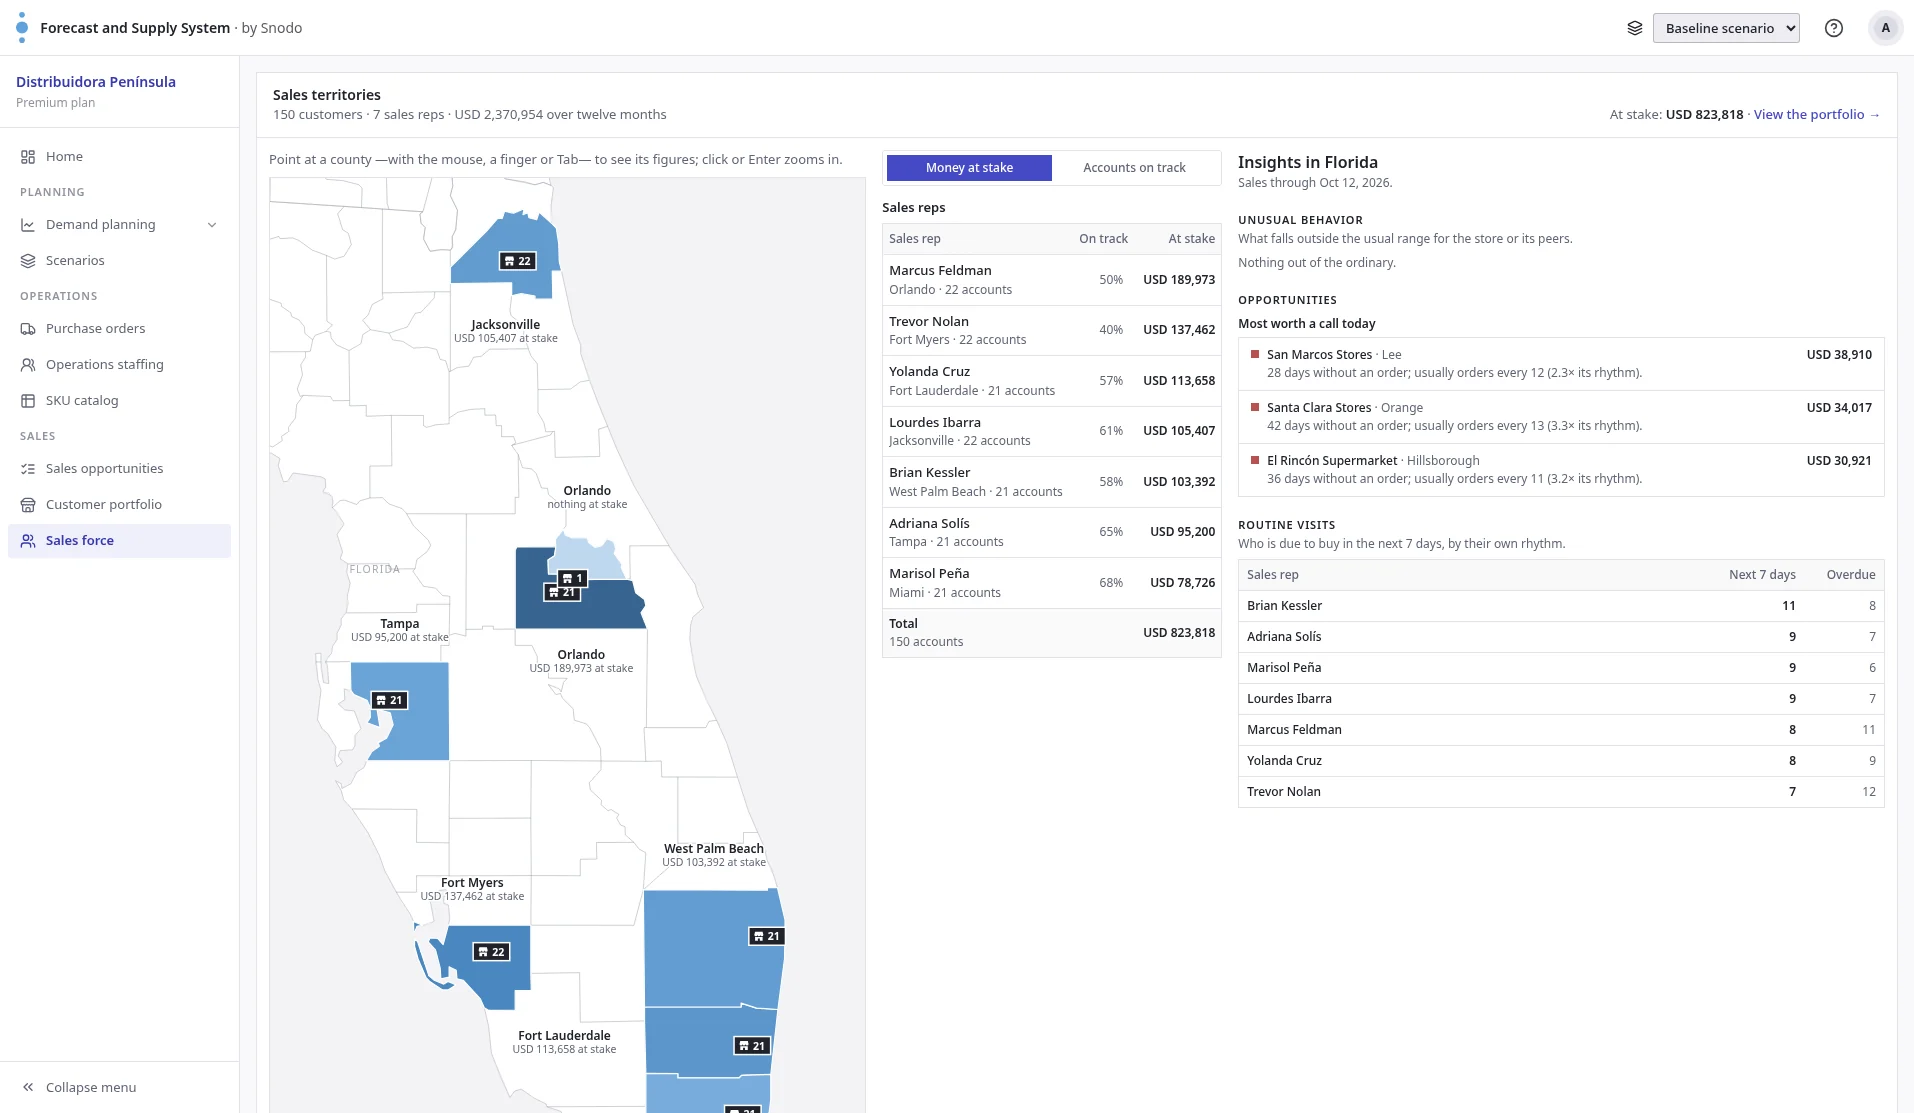Switch to Accounts on track view
The height and width of the screenshot is (1113, 1914).
pyautogui.click(x=1134, y=168)
